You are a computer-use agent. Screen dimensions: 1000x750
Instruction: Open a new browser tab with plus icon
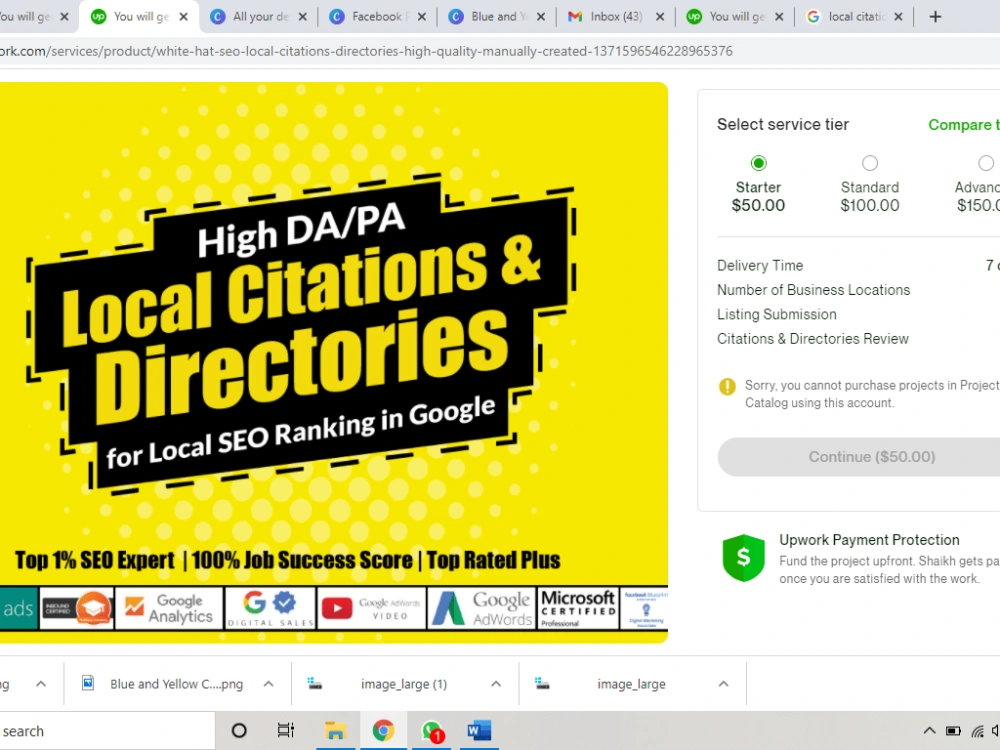click(935, 17)
